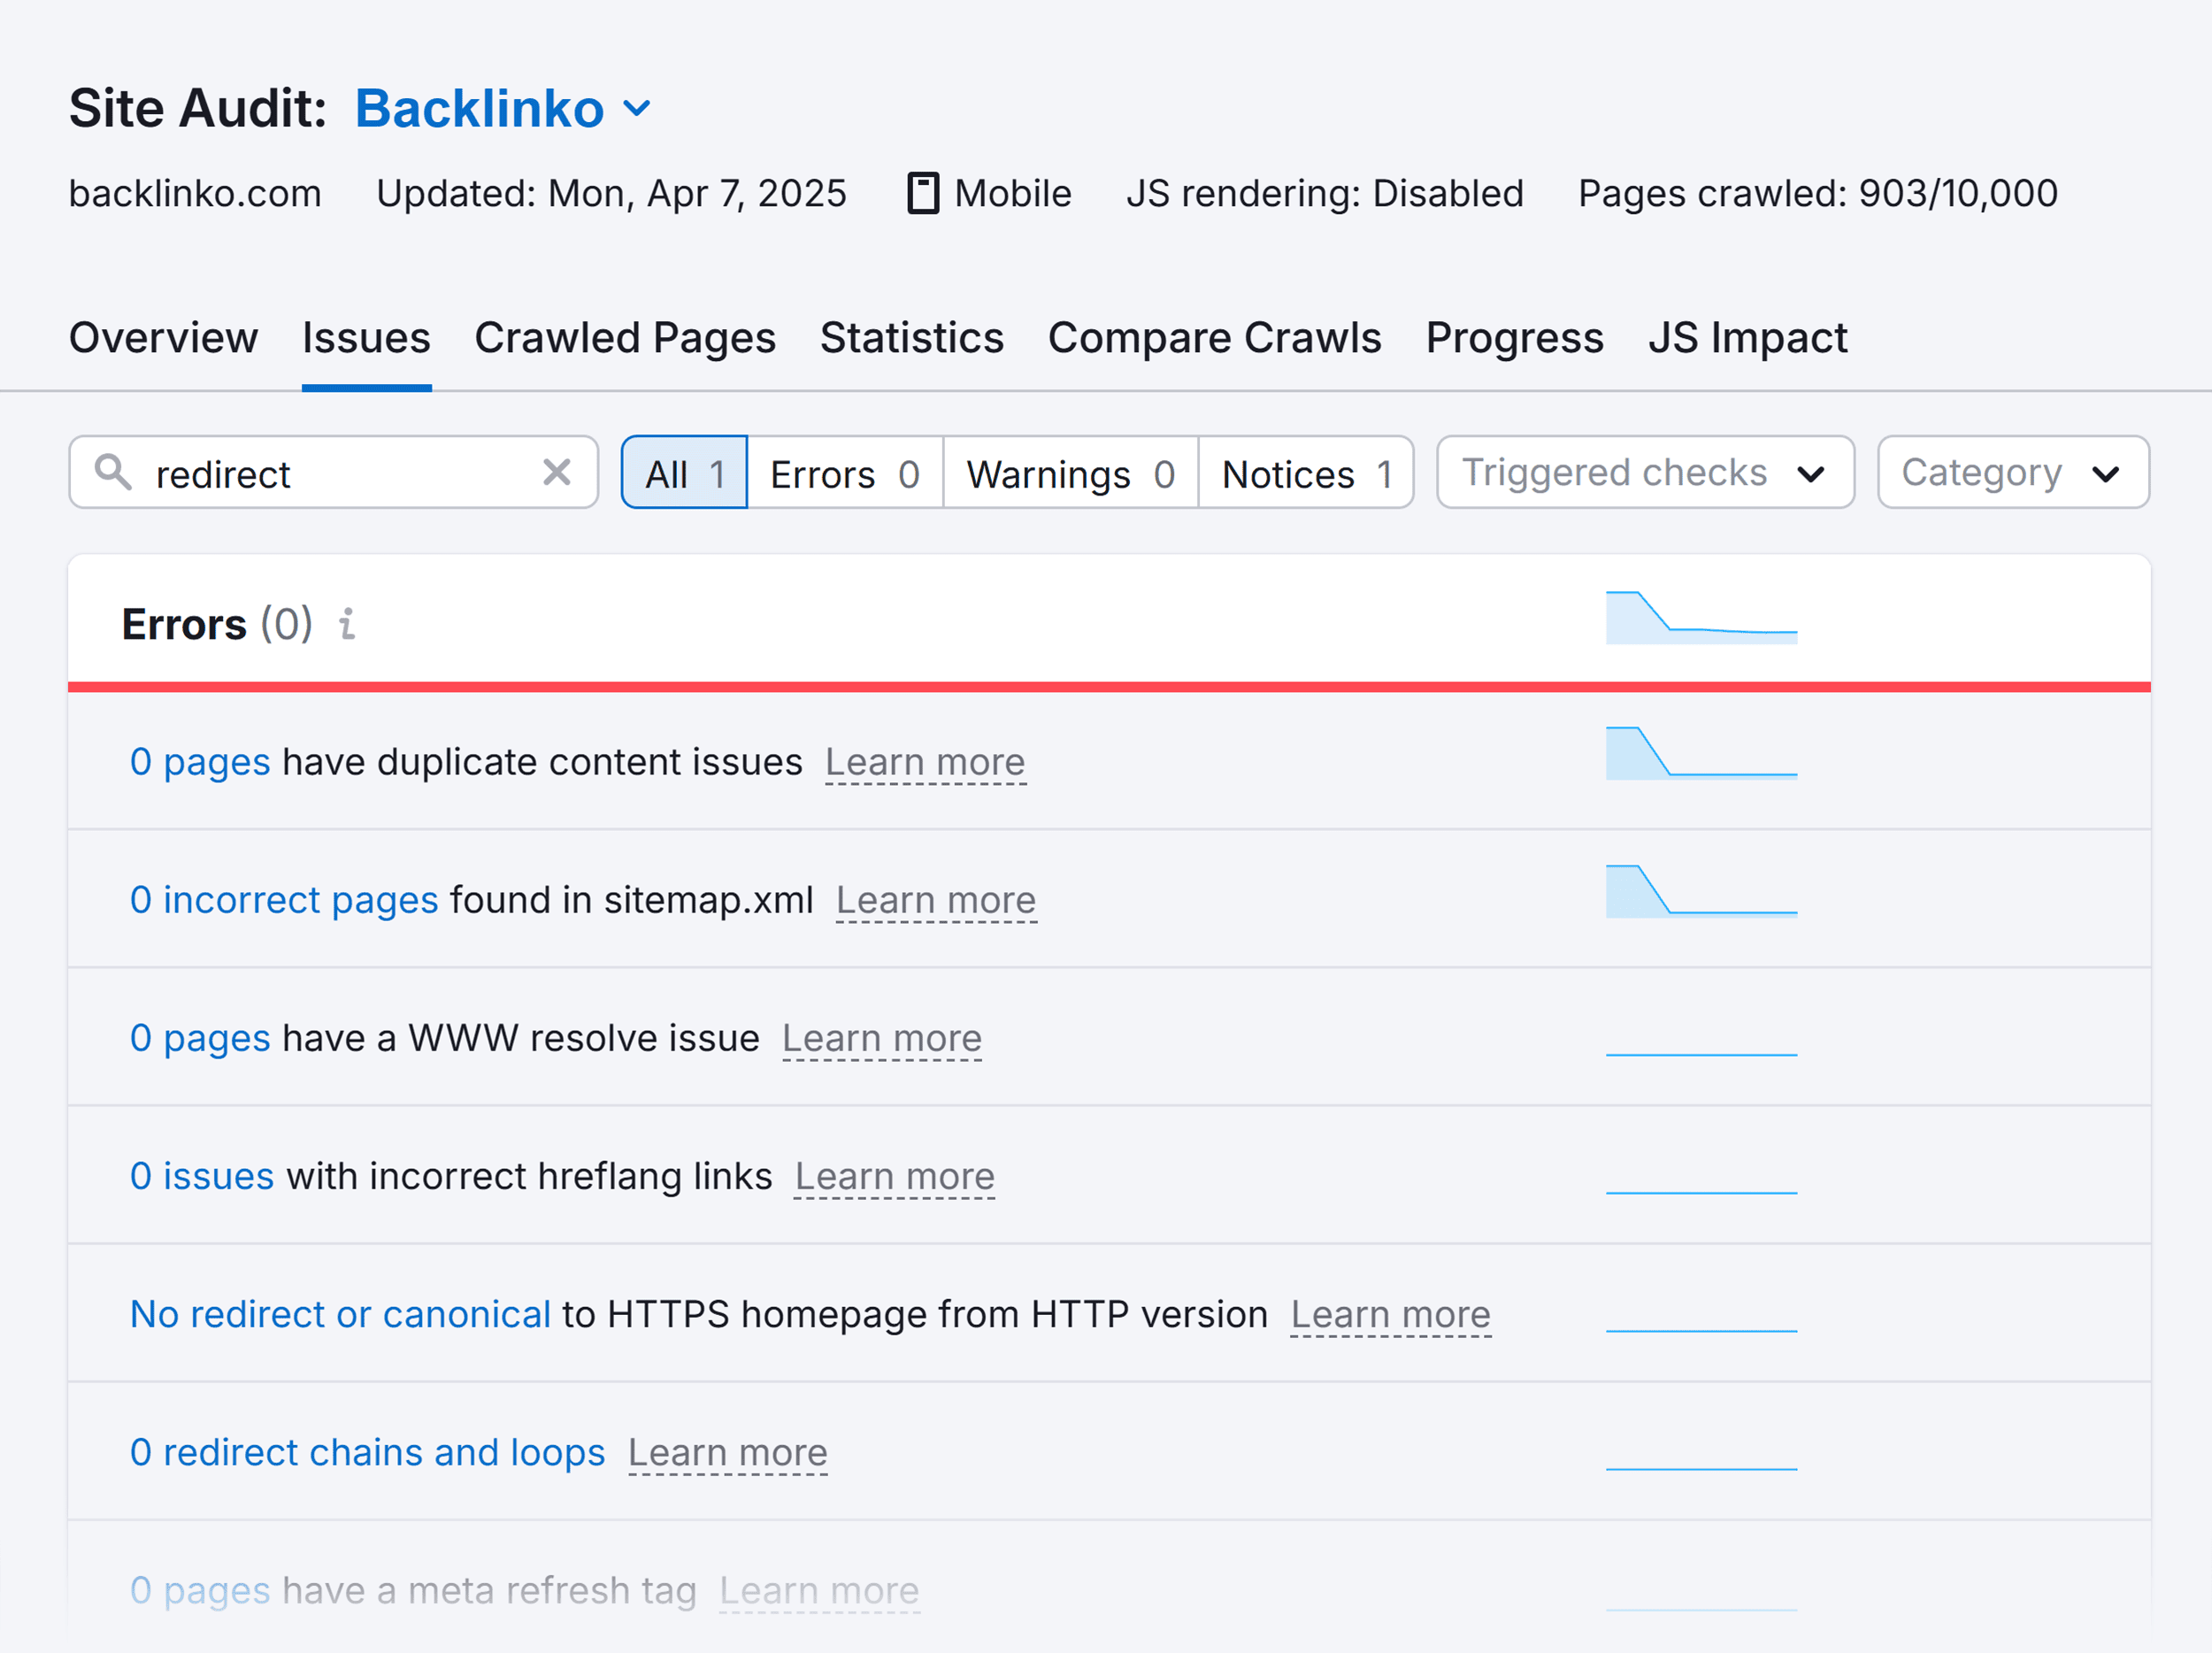Click the redirect search input field
Viewport: 2212px width, 1653px height.
(333, 472)
